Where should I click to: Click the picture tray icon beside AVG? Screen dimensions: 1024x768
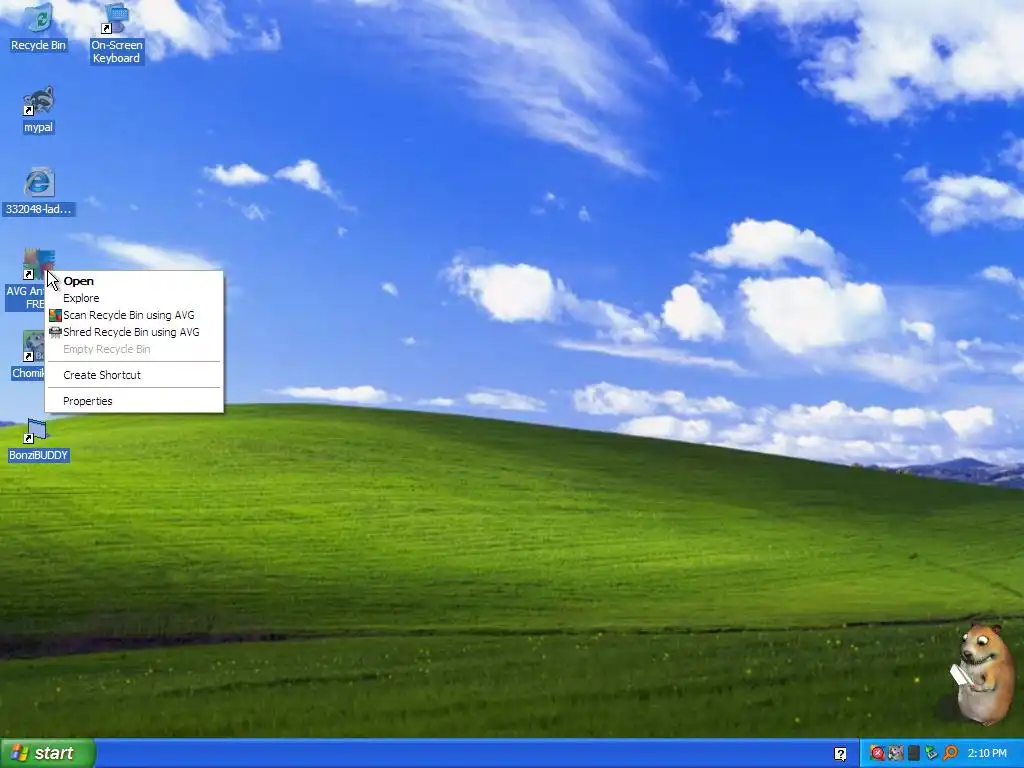click(x=895, y=753)
